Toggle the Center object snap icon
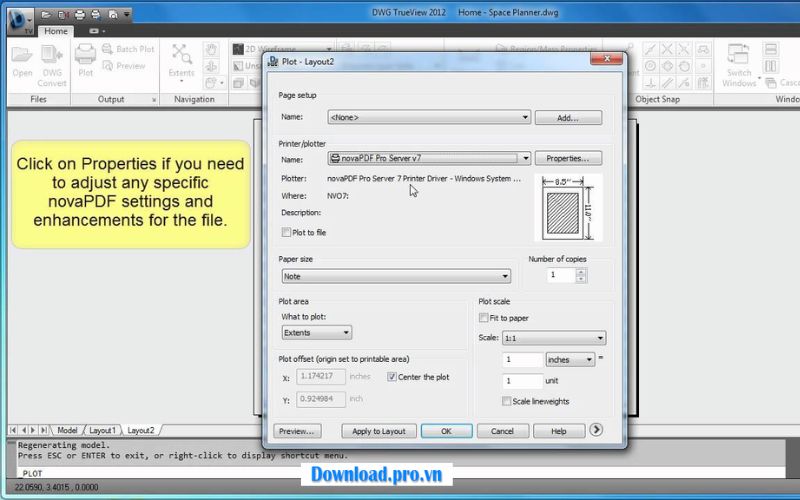 (x=650, y=66)
